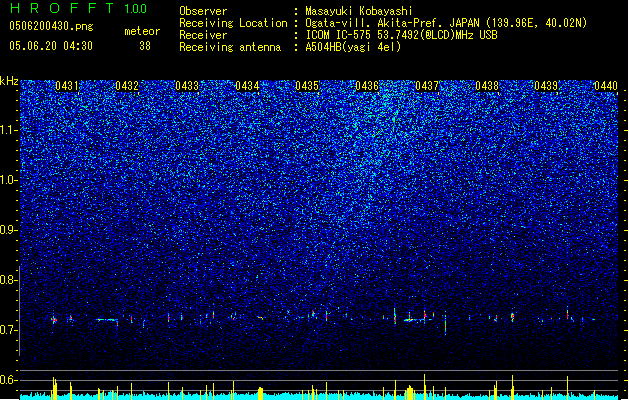
Task: Click the date stamp 05.06.20 04:30
Action: pyautogui.click(x=51, y=46)
